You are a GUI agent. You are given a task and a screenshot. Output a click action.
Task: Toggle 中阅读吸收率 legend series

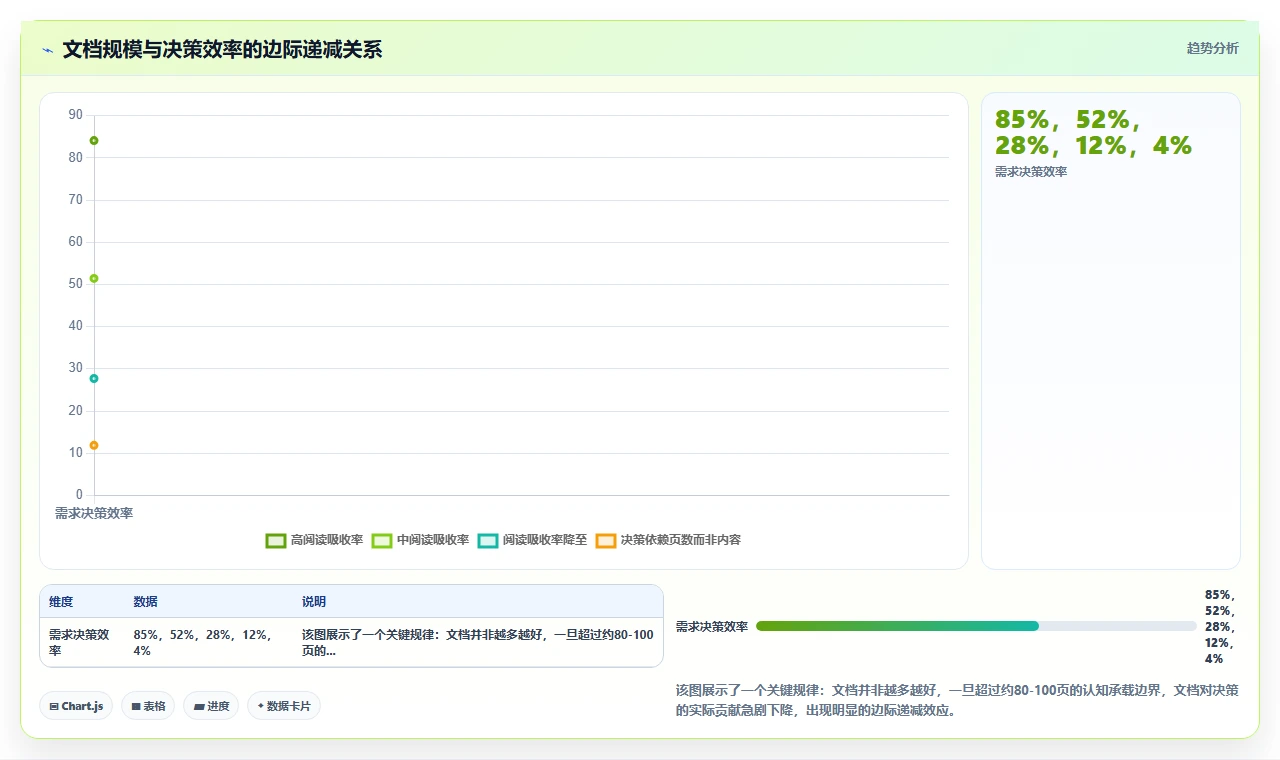click(420, 540)
